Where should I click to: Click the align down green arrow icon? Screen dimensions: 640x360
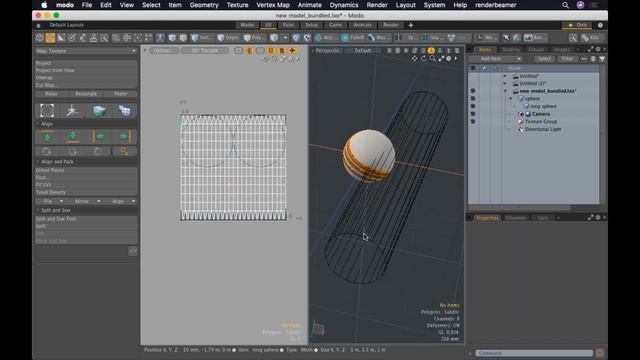(73, 137)
